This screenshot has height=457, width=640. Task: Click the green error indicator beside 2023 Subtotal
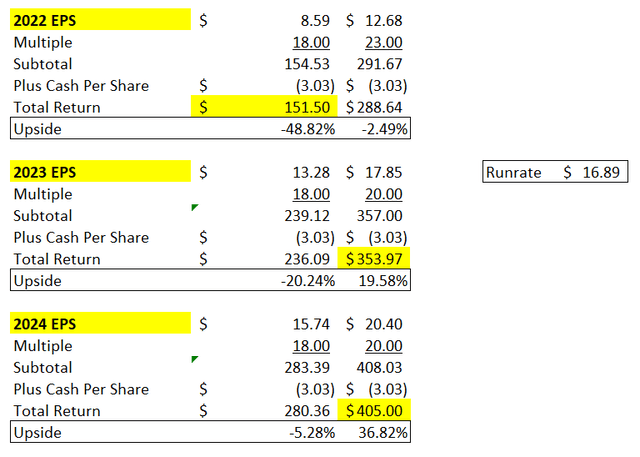click(x=195, y=207)
